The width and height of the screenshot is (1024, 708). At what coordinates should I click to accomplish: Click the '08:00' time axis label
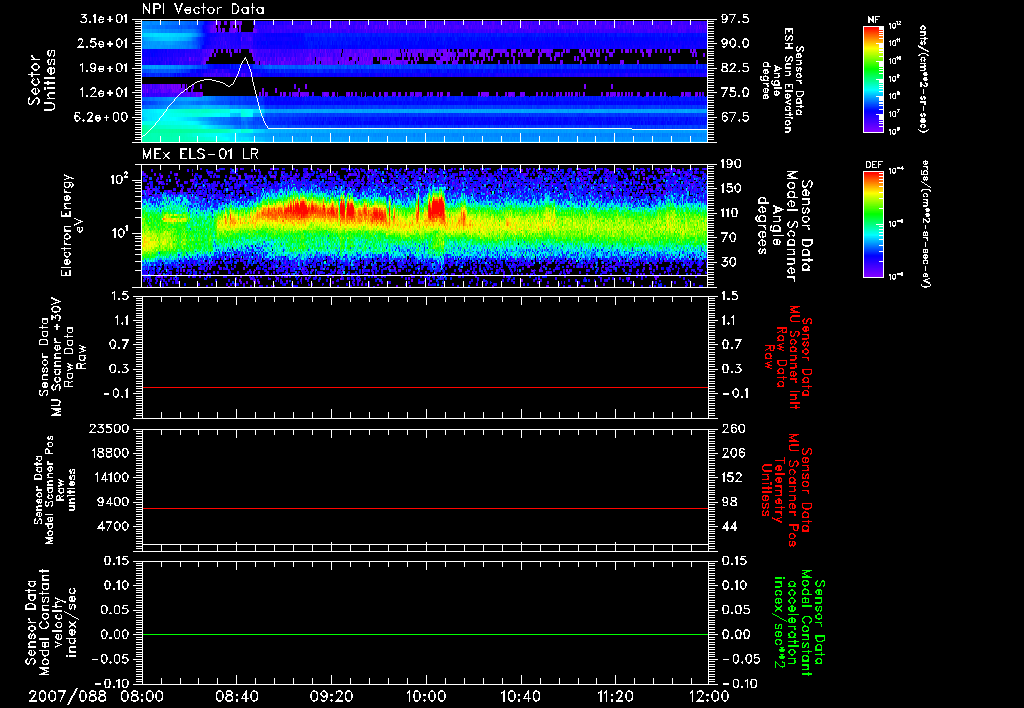pos(142,696)
